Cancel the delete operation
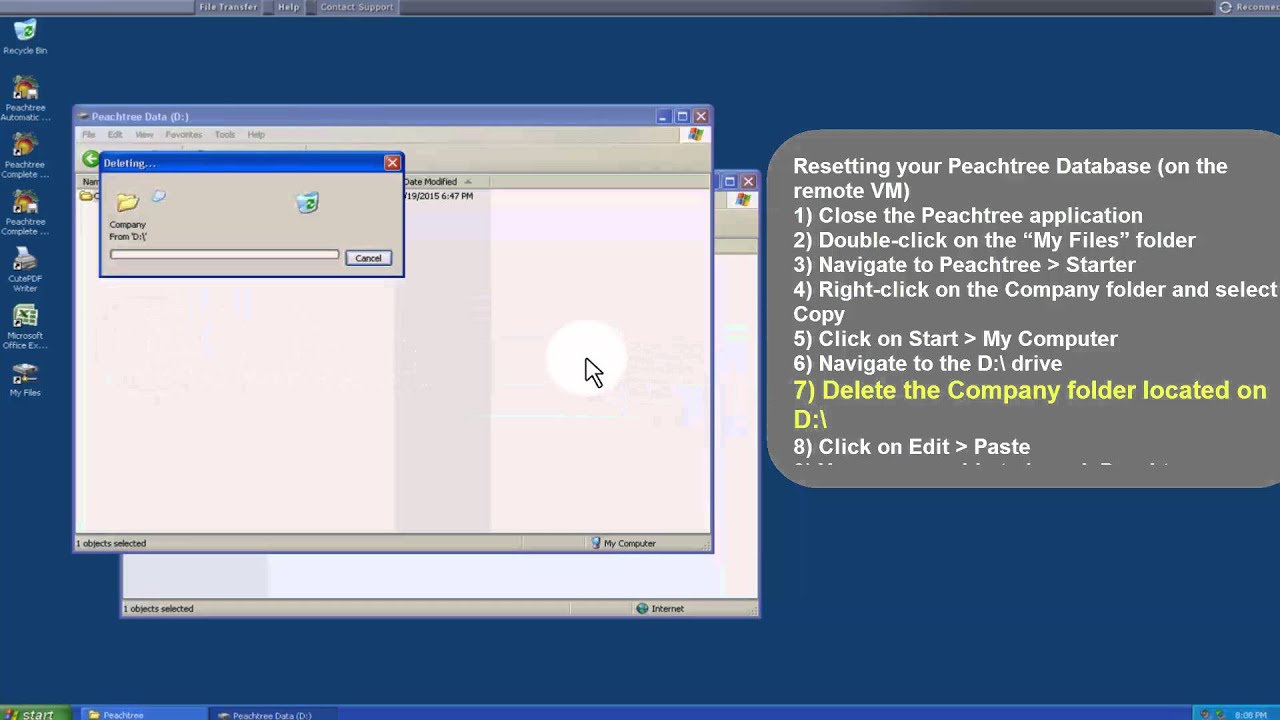 click(368, 258)
